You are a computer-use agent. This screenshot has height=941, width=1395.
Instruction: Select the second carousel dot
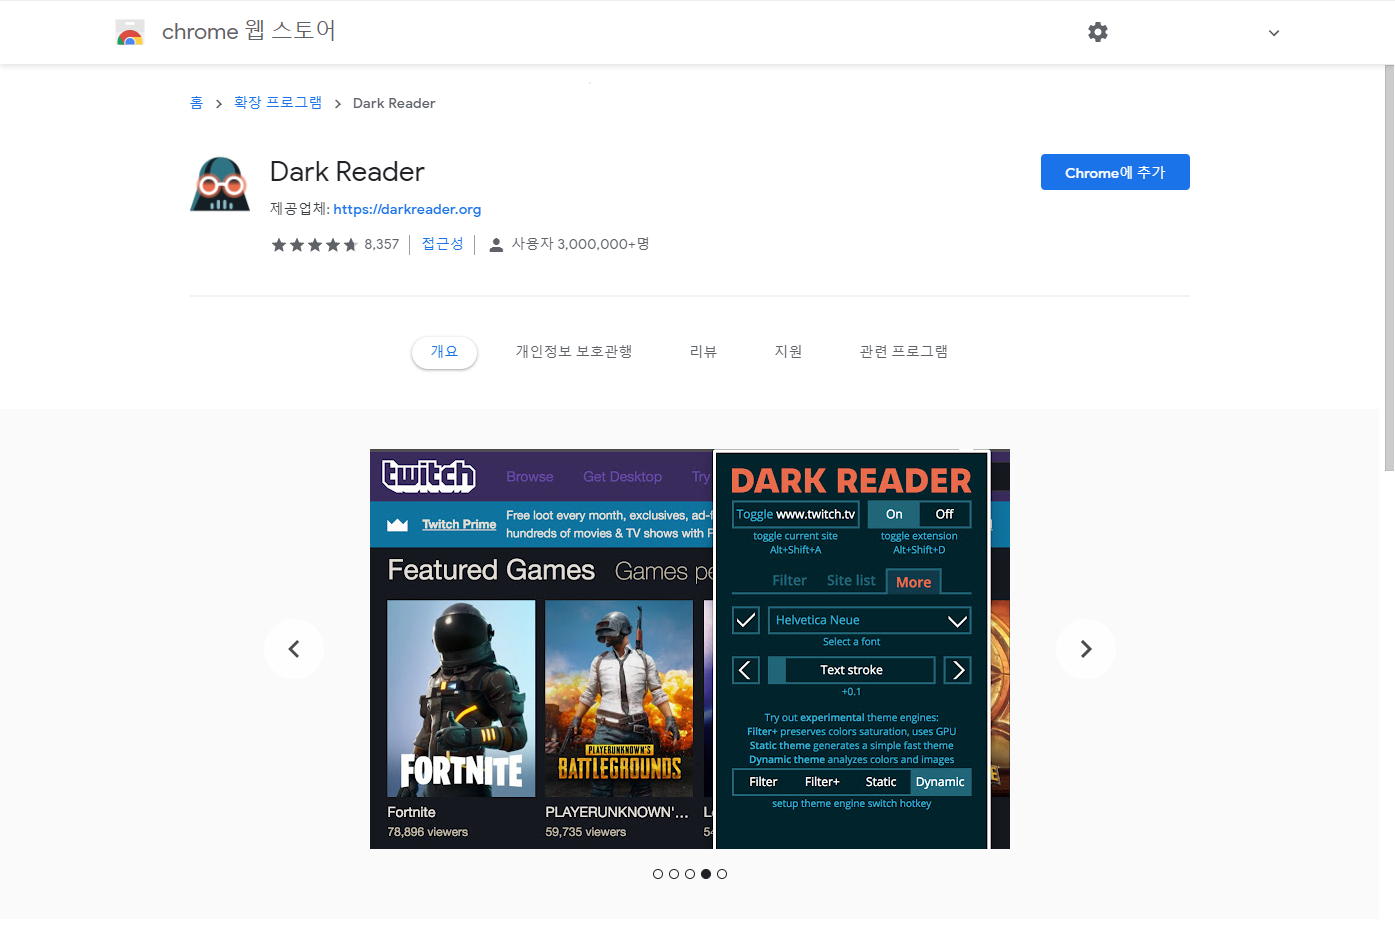(674, 874)
